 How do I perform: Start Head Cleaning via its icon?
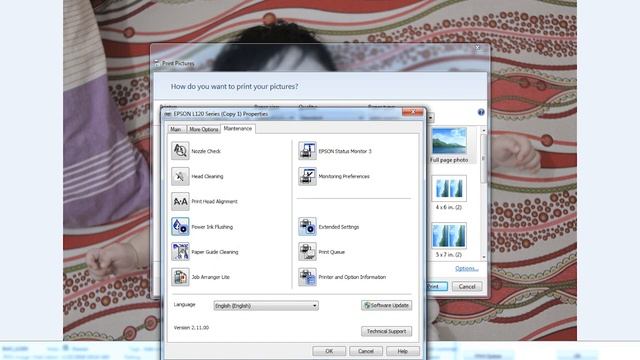pyautogui.click(x=180, y=176)
